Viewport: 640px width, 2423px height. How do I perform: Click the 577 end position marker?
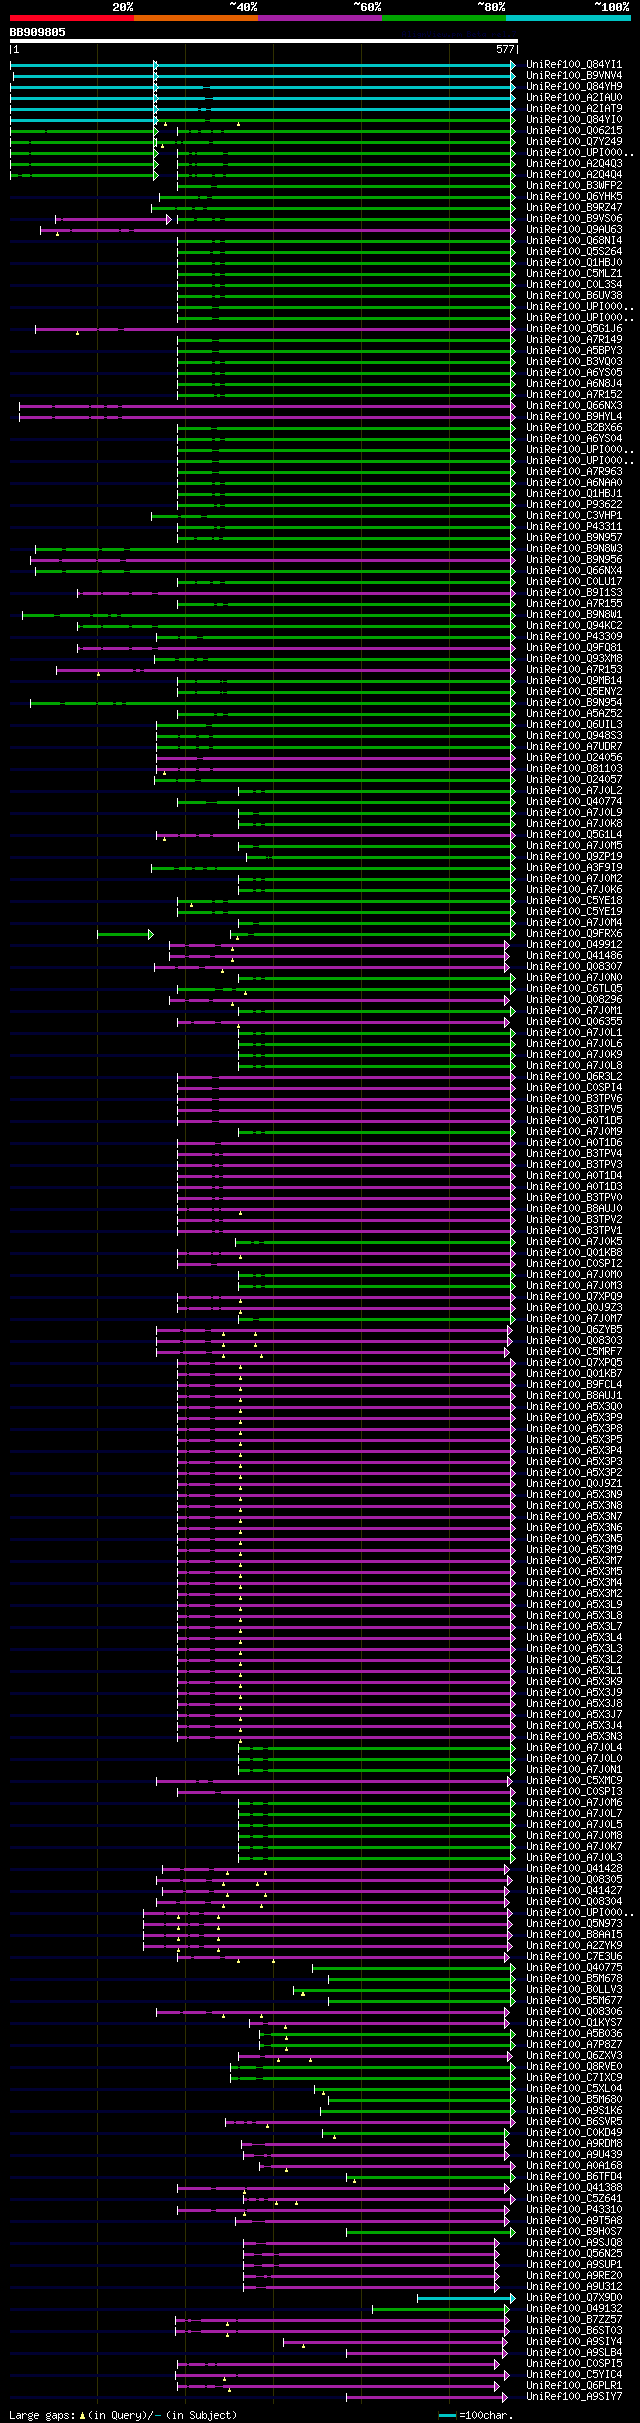pos(505,49)
